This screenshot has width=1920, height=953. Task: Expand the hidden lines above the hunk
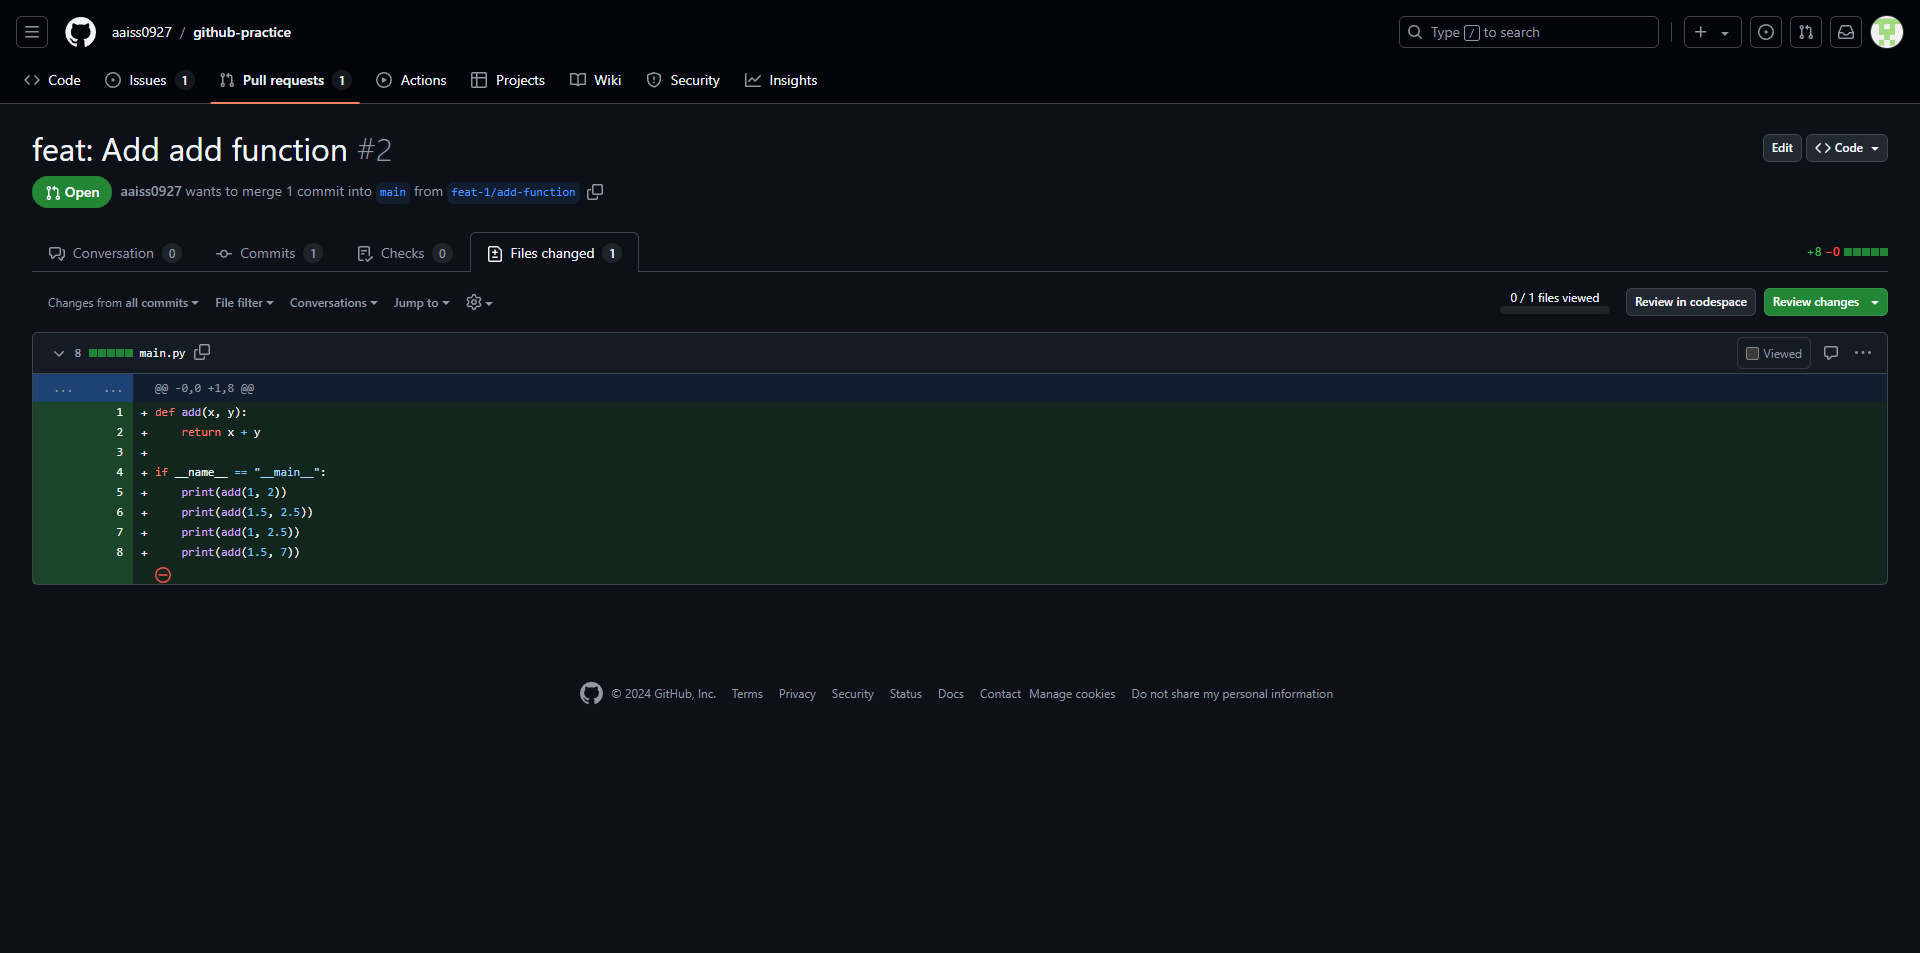click(x=83, y=388)
